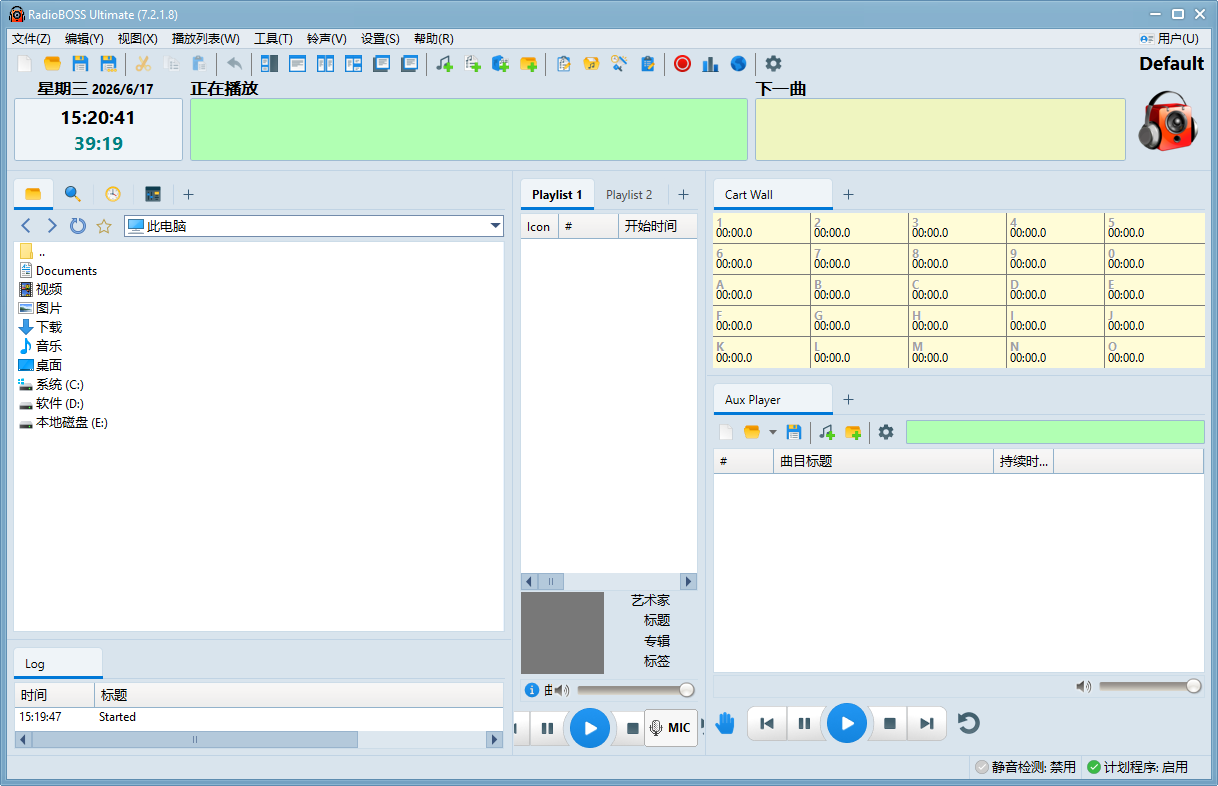Image resolution: width=1218 pixels, height=786 pixels.
Task: Mute the Aux Player speaker icon
Action: pyautogui.click(x=1083, y=686)
